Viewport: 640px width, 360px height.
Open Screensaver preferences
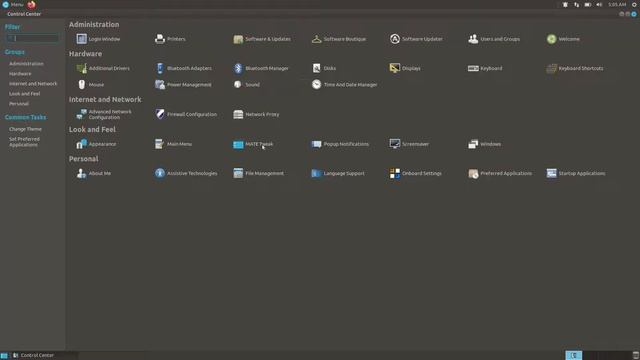tap(409, 144)
